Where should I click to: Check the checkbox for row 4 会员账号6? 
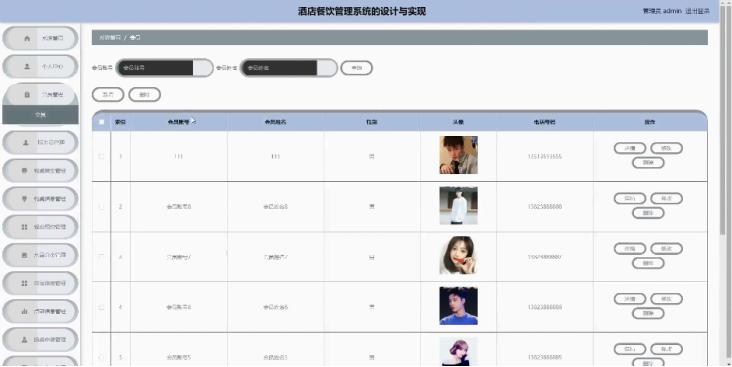click(101, 307)
